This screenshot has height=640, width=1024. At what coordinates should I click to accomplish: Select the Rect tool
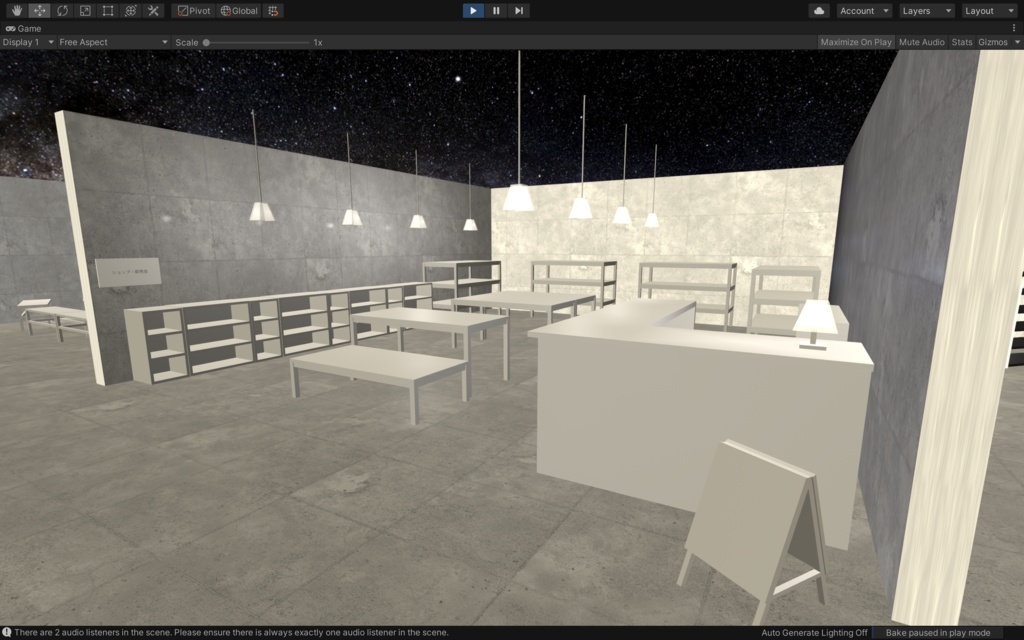(106, 10)
